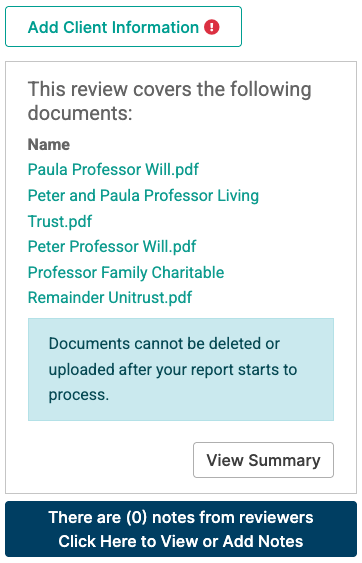Click the light blue documents notice box

181,369
